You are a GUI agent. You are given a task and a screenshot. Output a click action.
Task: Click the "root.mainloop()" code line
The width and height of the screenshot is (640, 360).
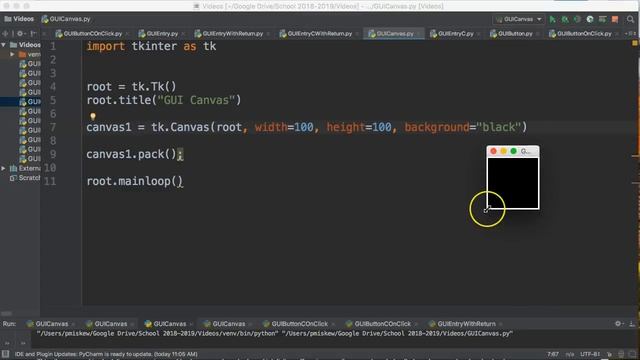pos(135,181)
